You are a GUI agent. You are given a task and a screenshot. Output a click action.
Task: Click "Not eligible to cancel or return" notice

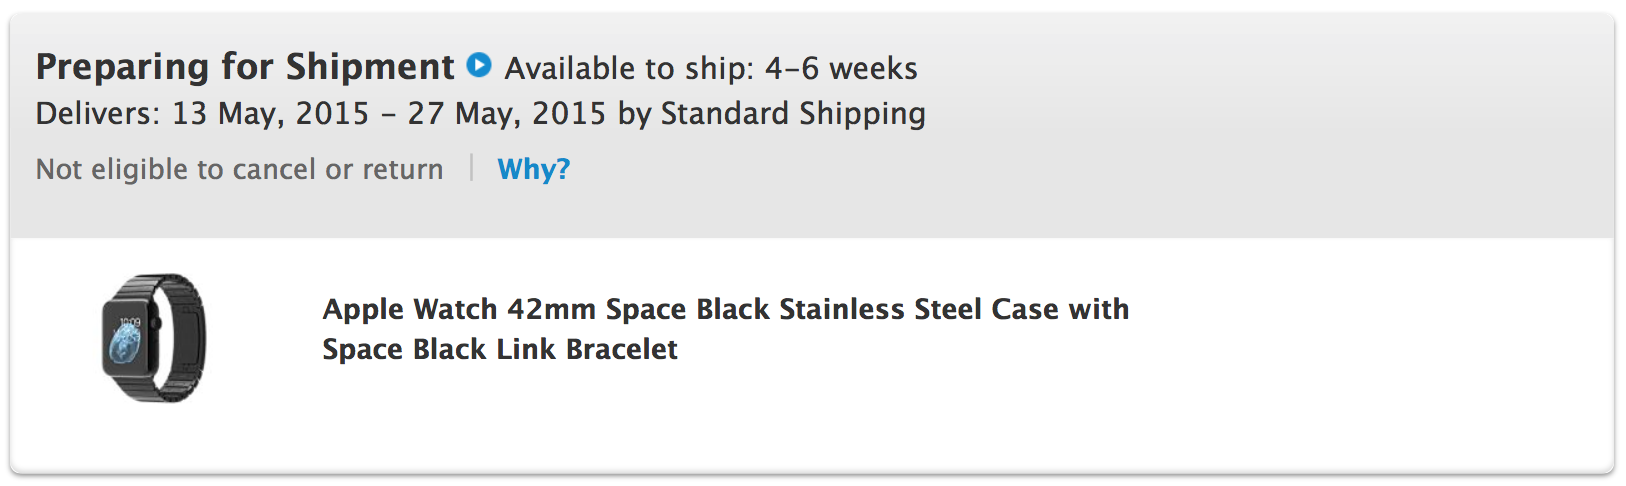point(239,169)
